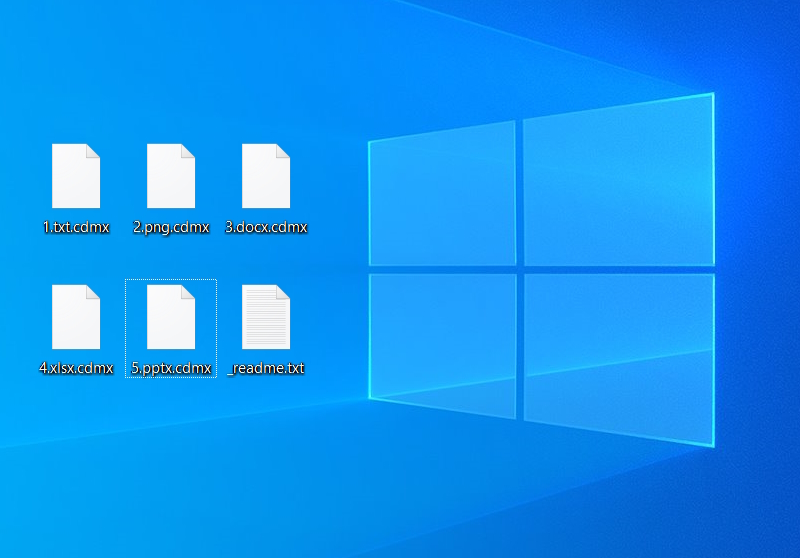Select the _readme.txt text document icon
The width and height of the screenshot is (800, 558).
pyautogui.click(x=266, y=317)
